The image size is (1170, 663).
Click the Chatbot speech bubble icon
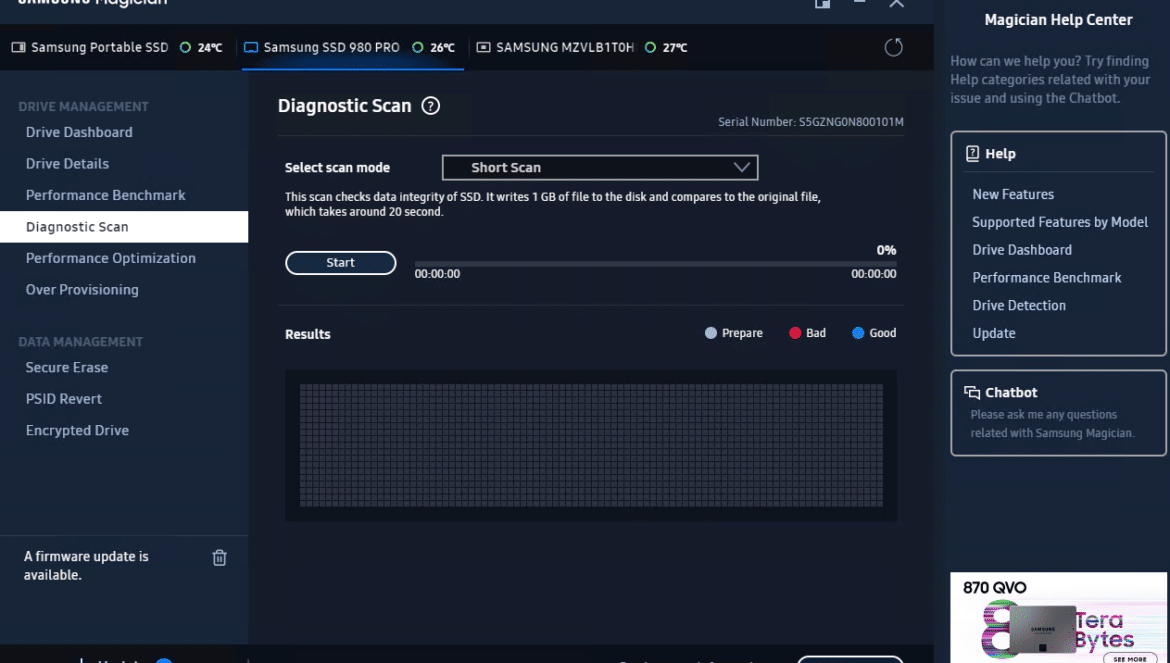pos(972,392)
